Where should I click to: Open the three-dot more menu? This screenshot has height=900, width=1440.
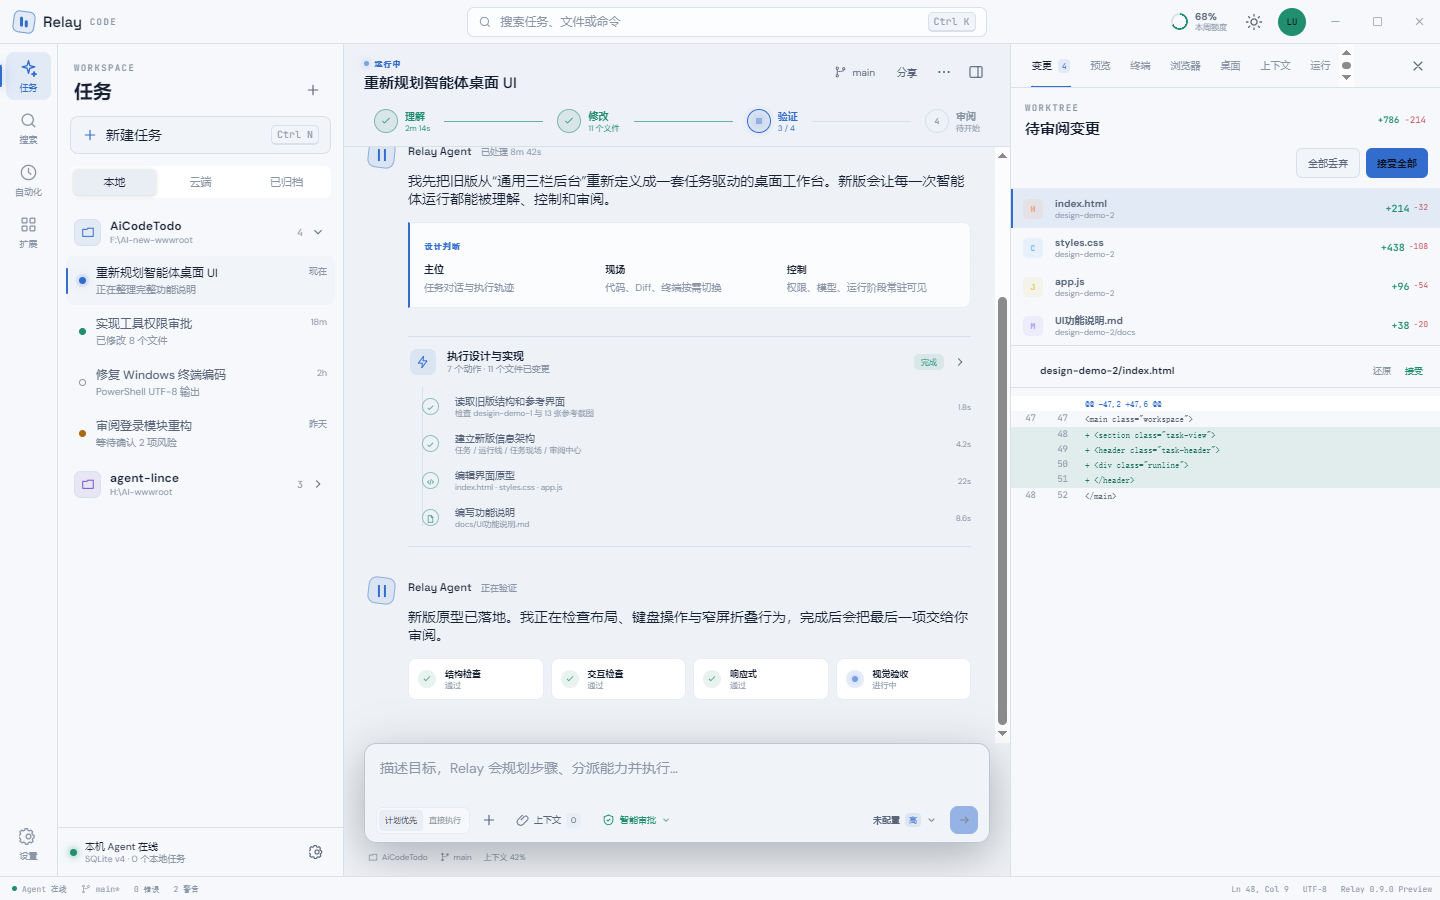pos(944,72)
